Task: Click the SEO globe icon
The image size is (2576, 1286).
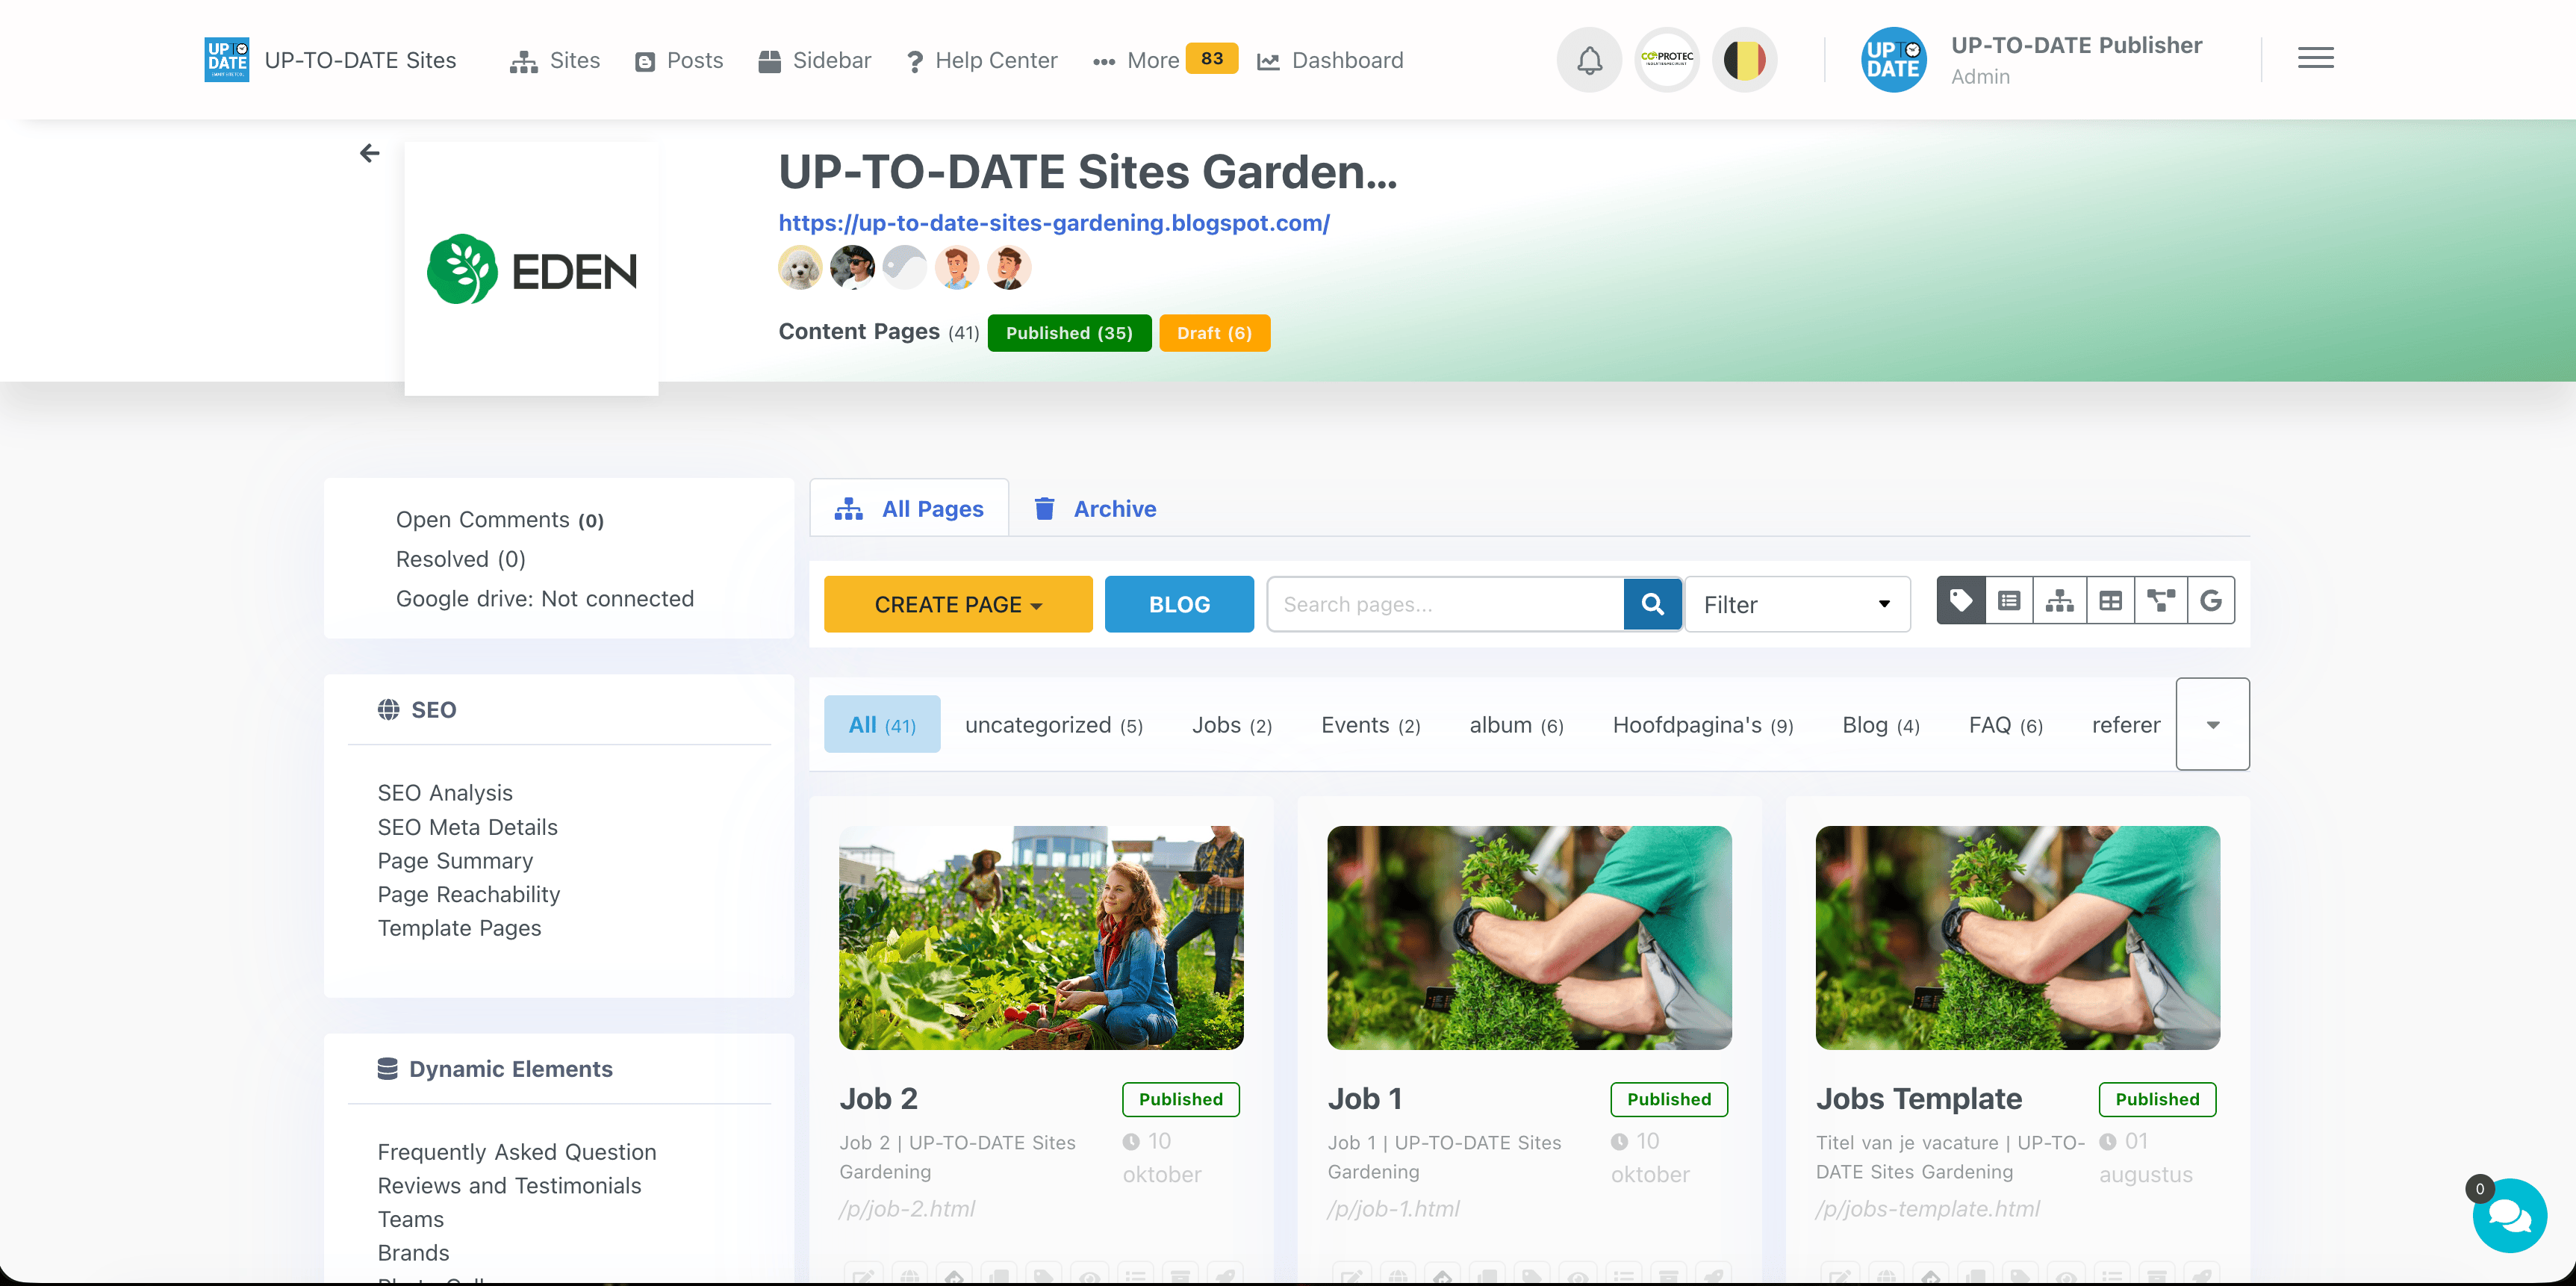Action: (389, 709)
